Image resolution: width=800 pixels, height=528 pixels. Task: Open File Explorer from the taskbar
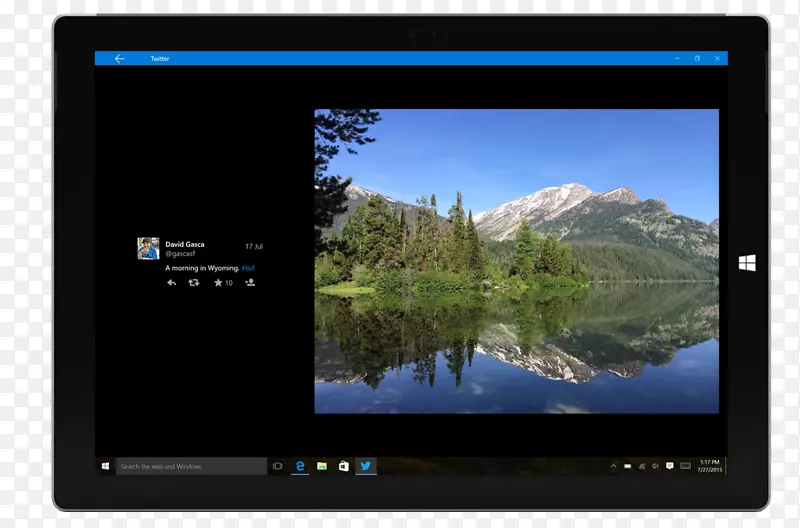tap(322, 466)
